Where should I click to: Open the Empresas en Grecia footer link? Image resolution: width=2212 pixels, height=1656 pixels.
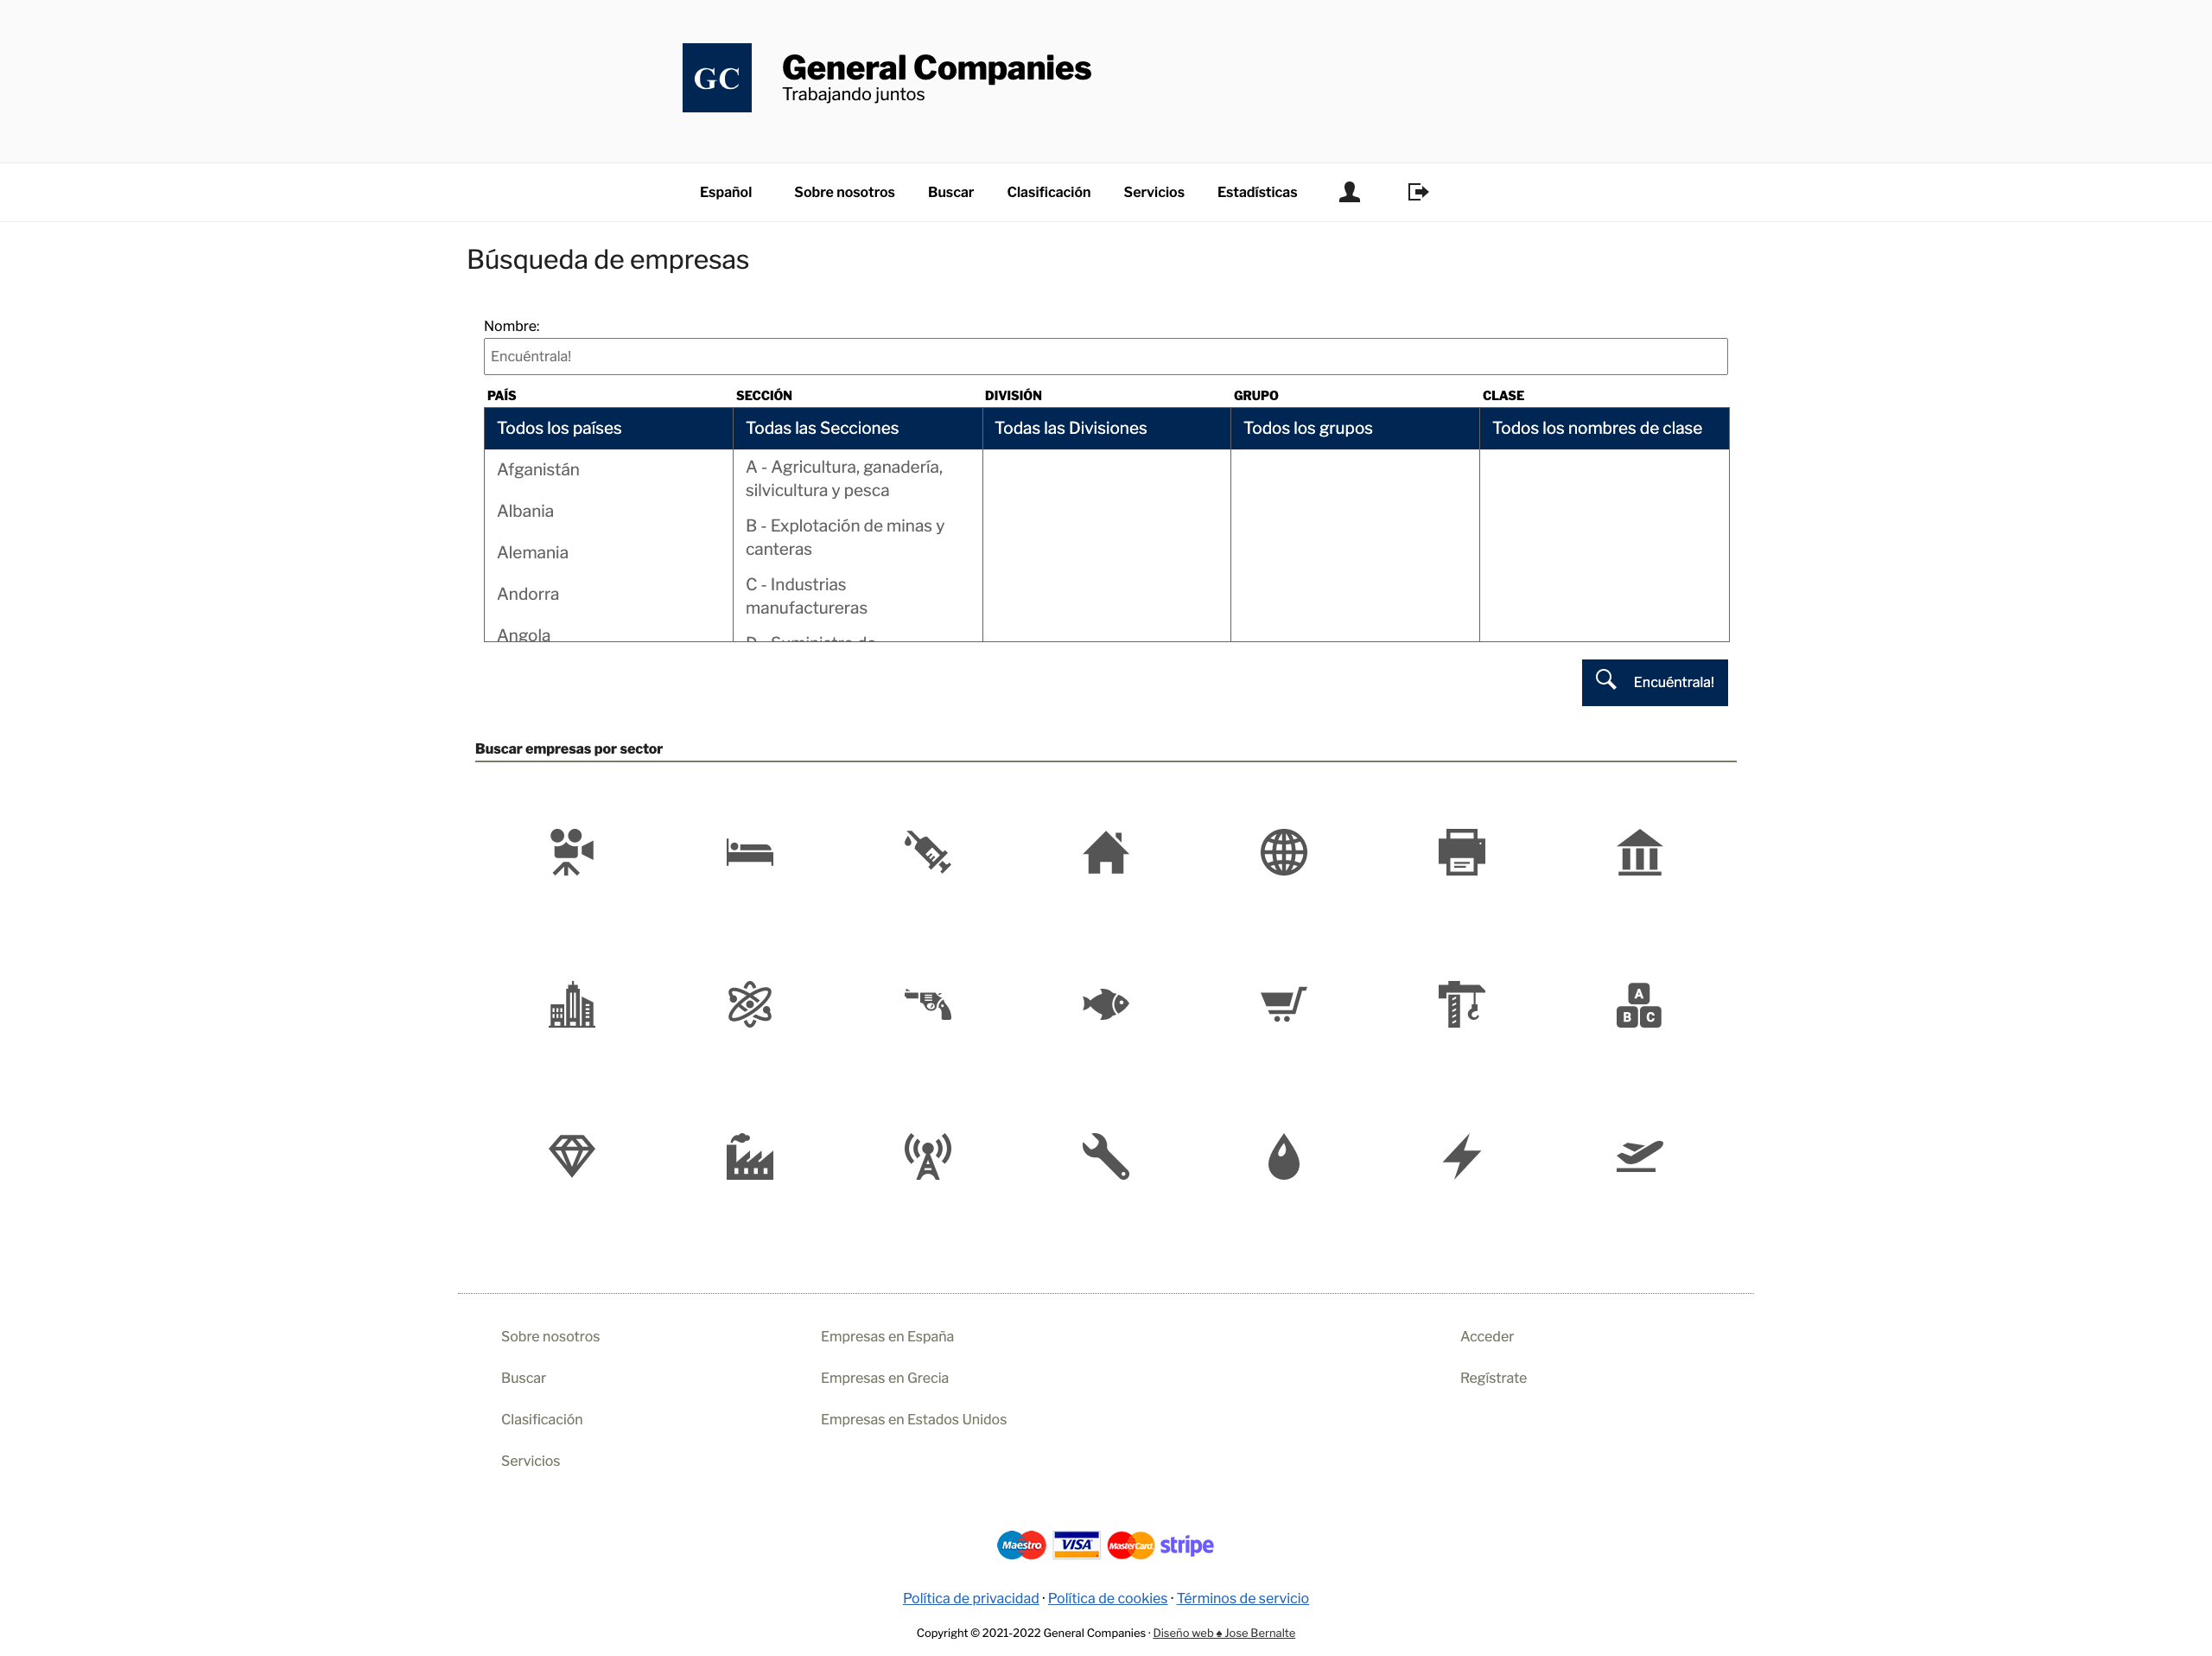pos(884,1378)
